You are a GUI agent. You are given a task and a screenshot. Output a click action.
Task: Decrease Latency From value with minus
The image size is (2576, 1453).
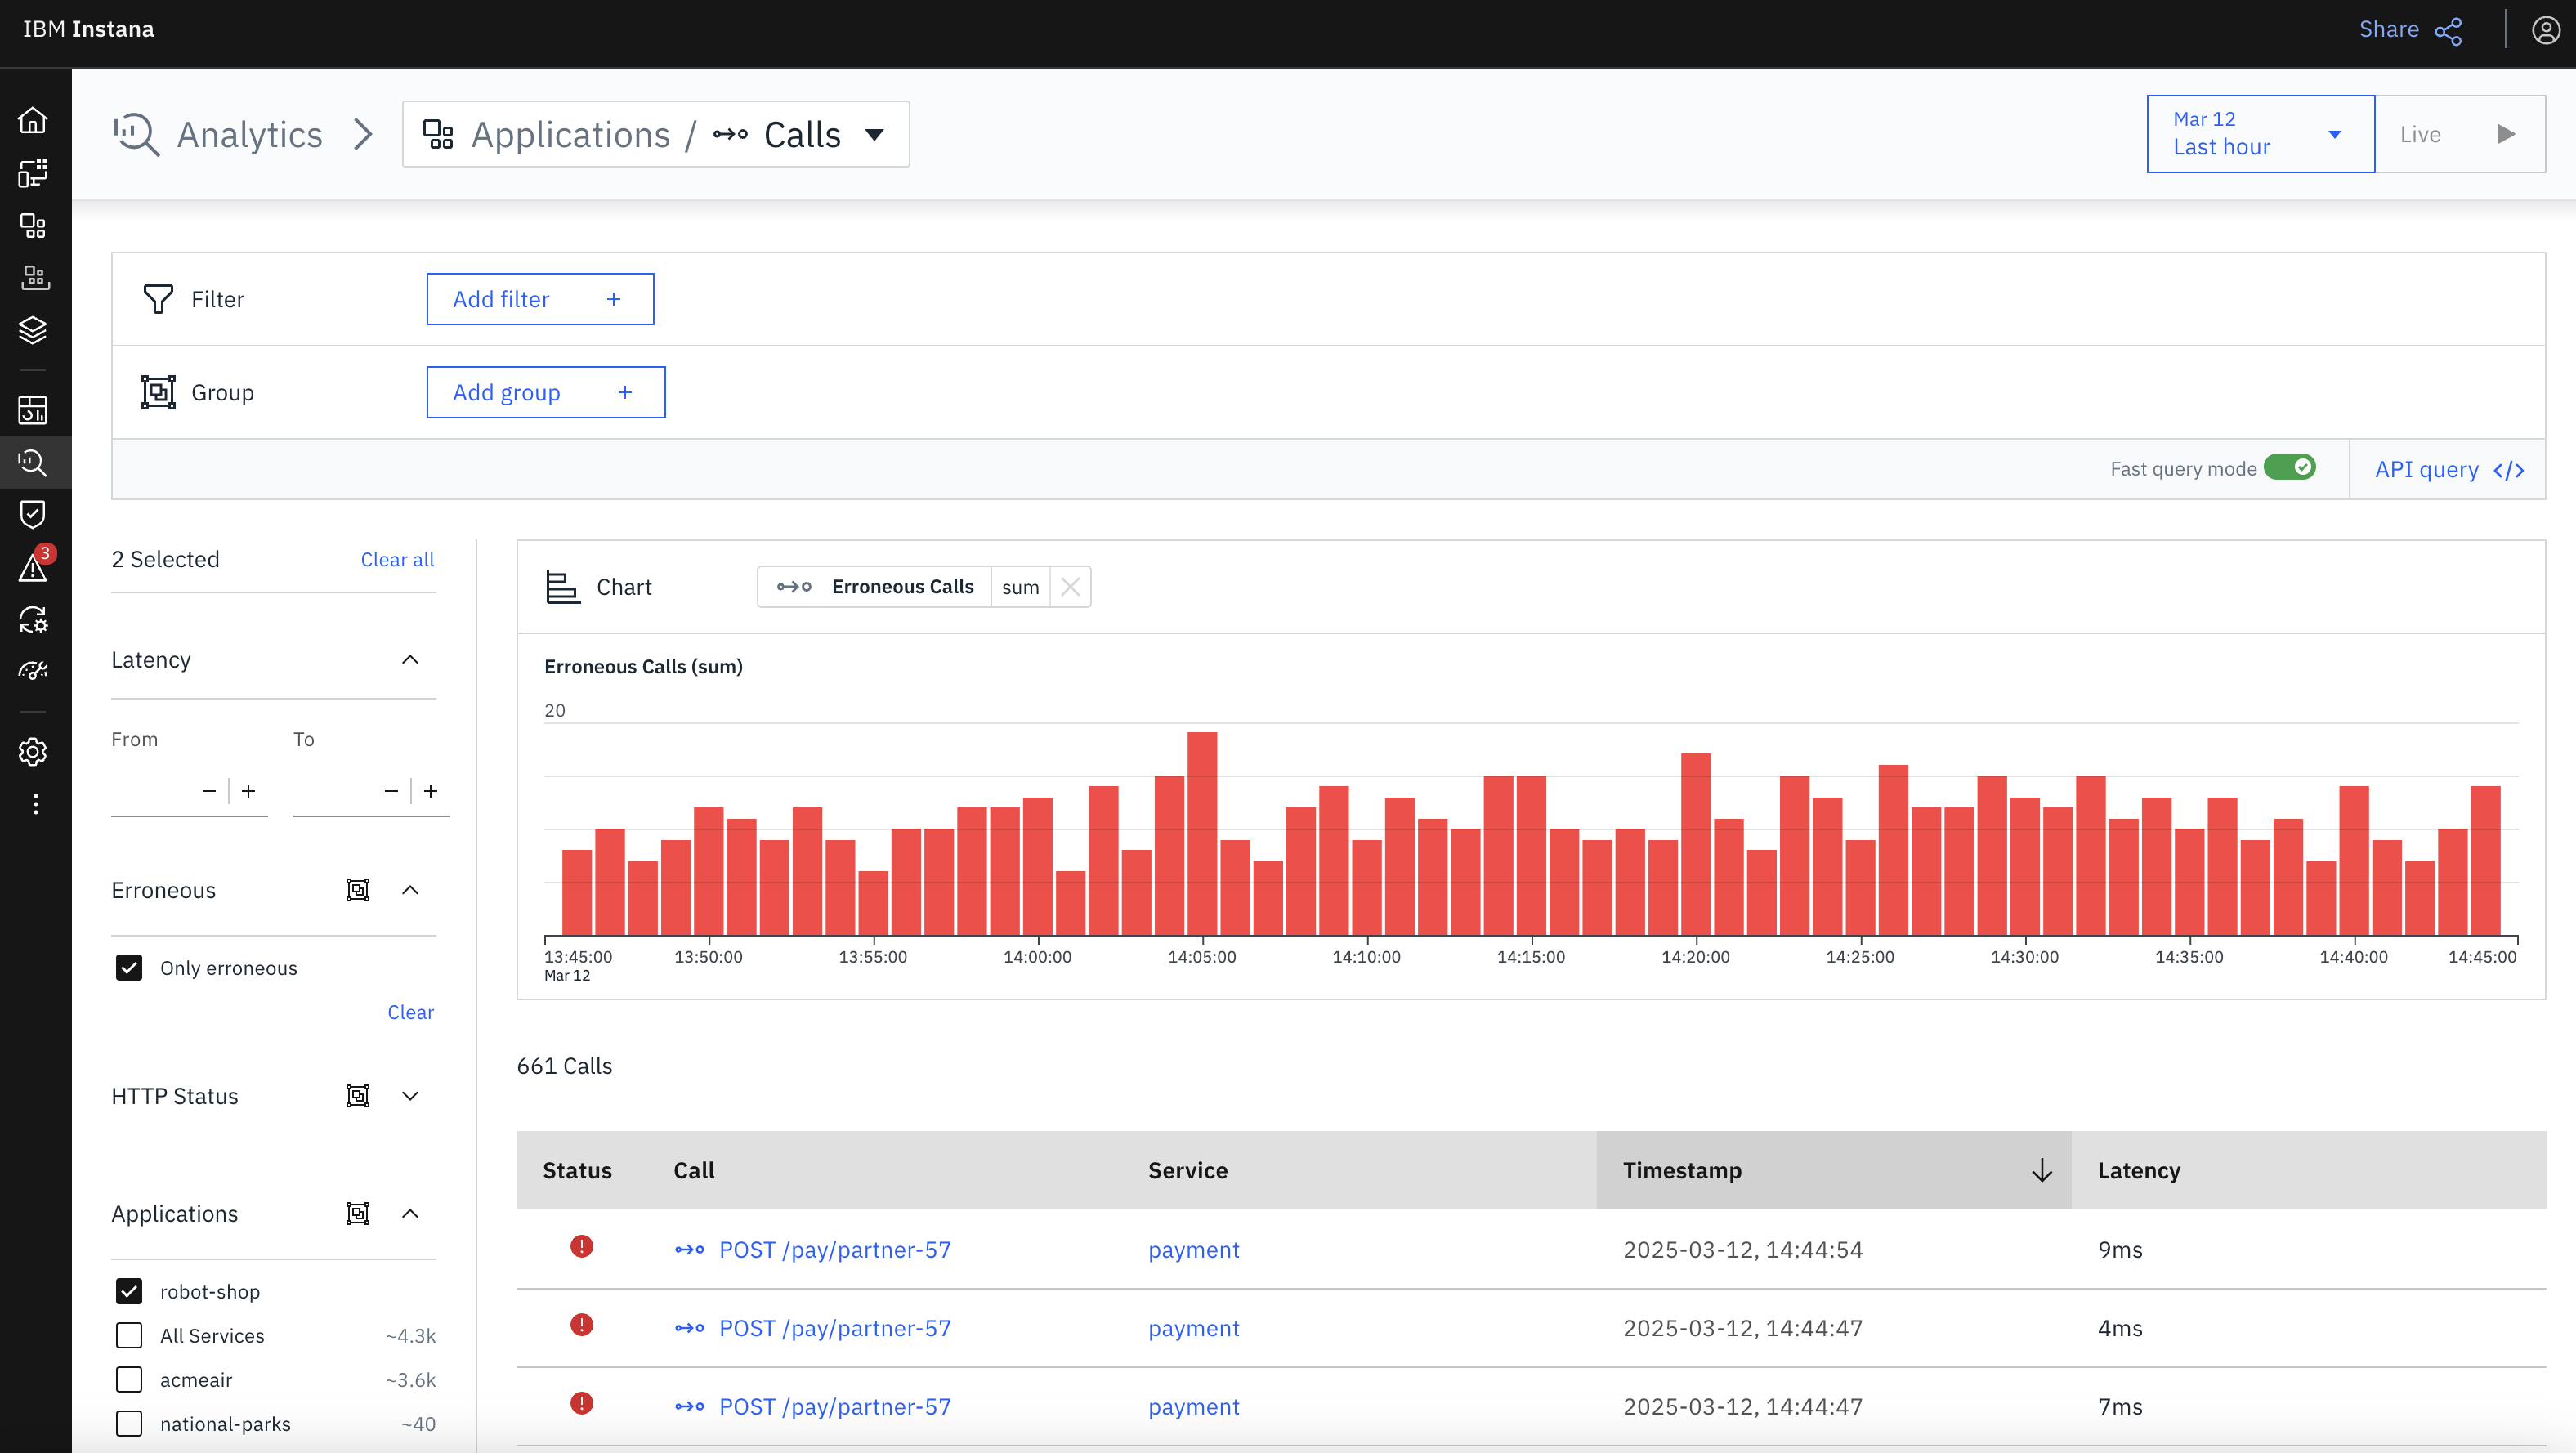coord(209,791)
